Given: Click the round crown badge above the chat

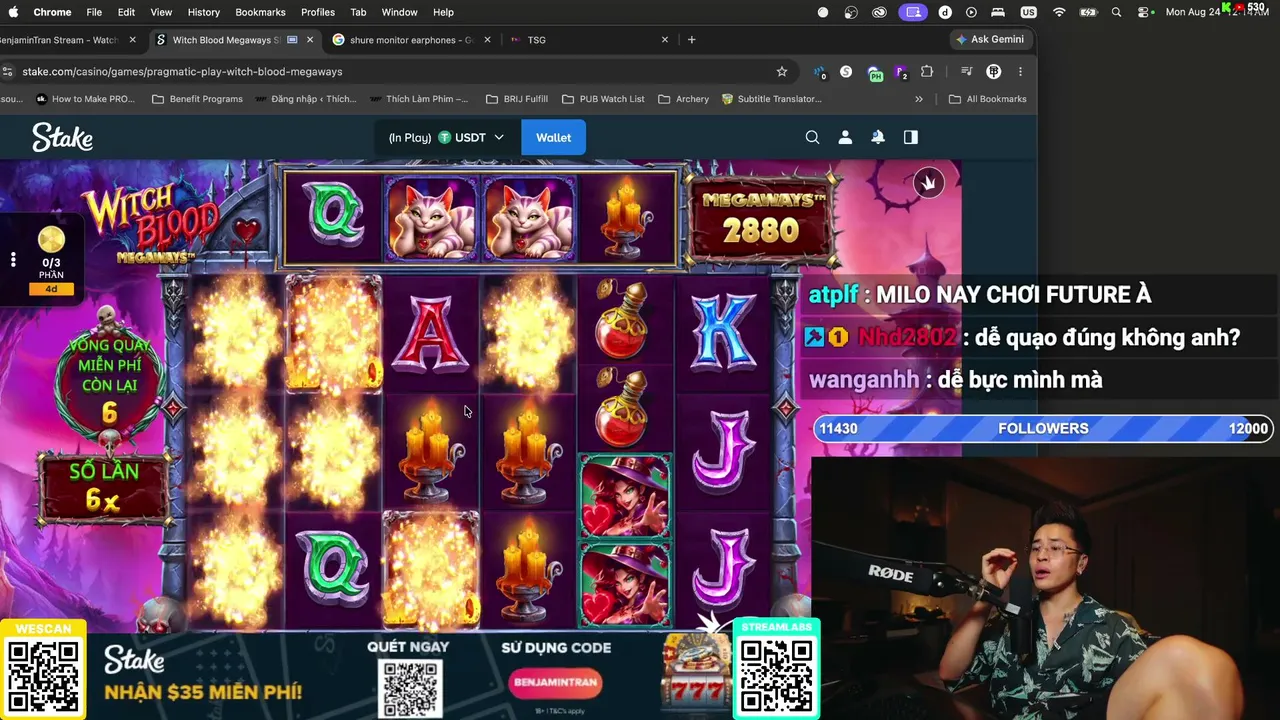Looking at the screenshot, I should 928,183.
